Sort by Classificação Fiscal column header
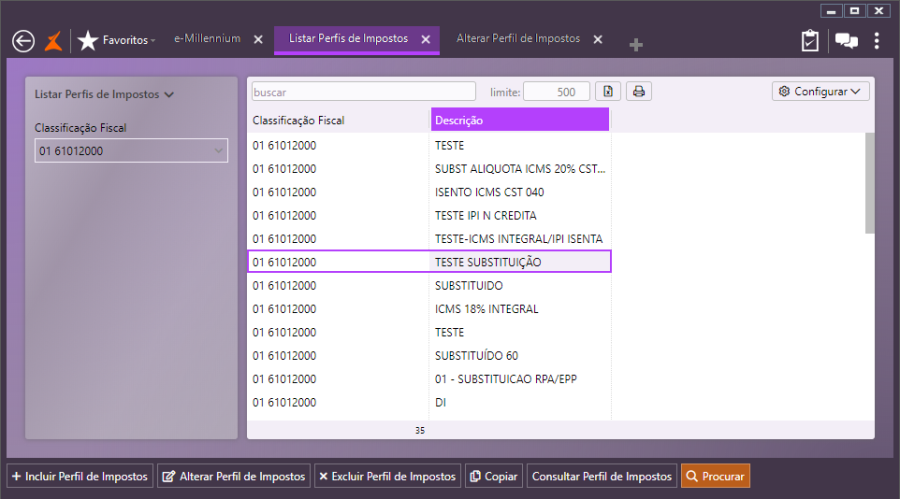The height and width of the screenshot is (499, 900). tap(338, 120)
